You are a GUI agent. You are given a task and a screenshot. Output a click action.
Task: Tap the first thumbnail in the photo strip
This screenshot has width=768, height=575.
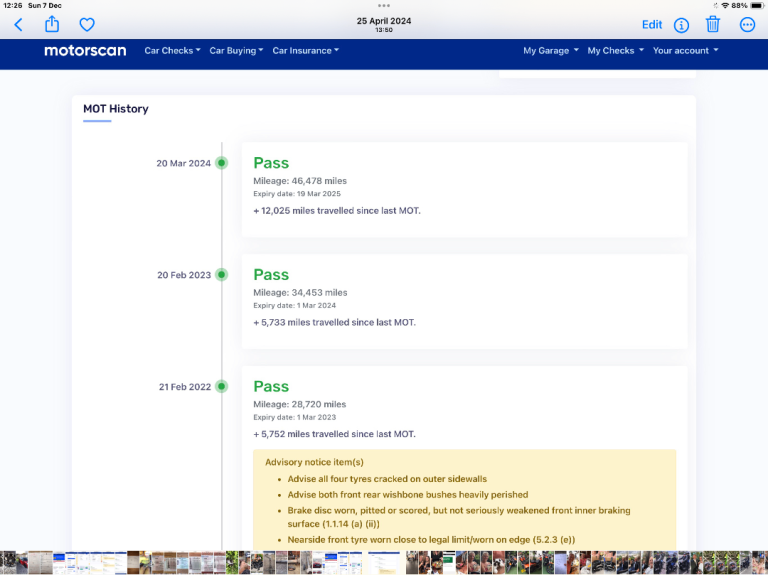click(7, 563)
